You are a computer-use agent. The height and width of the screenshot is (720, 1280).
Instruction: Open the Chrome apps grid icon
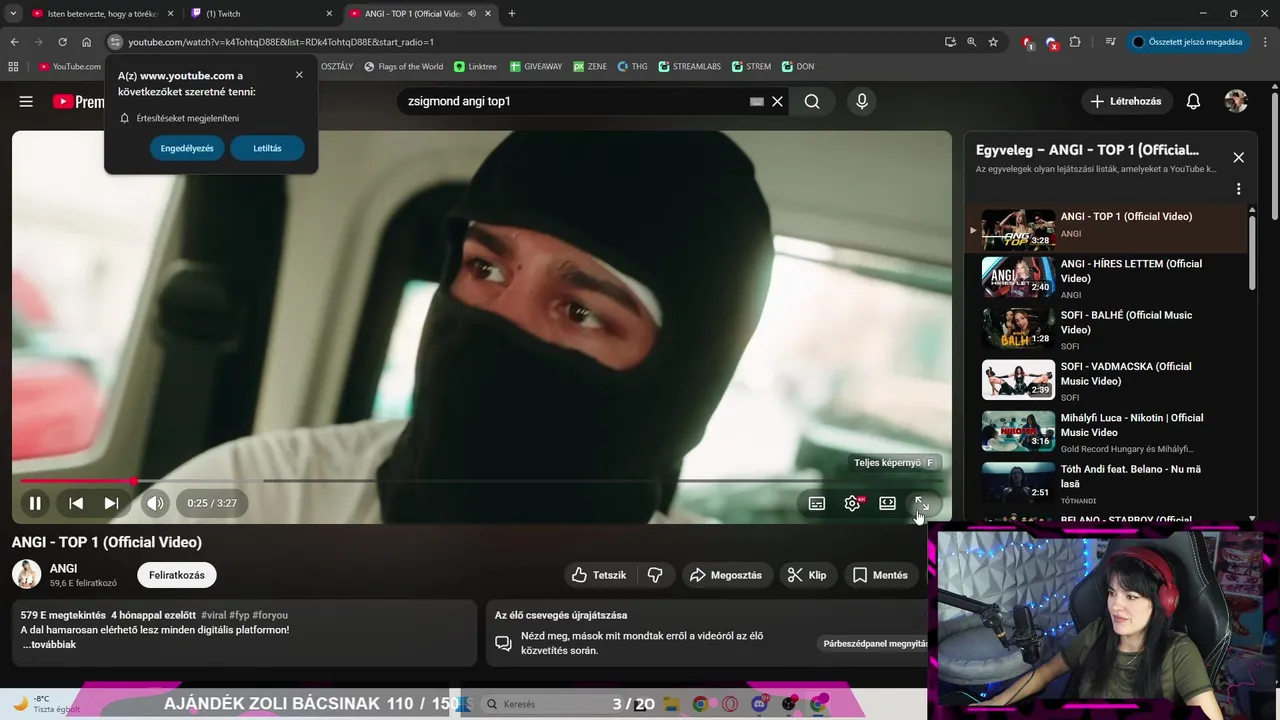click(x=13, y=66)
